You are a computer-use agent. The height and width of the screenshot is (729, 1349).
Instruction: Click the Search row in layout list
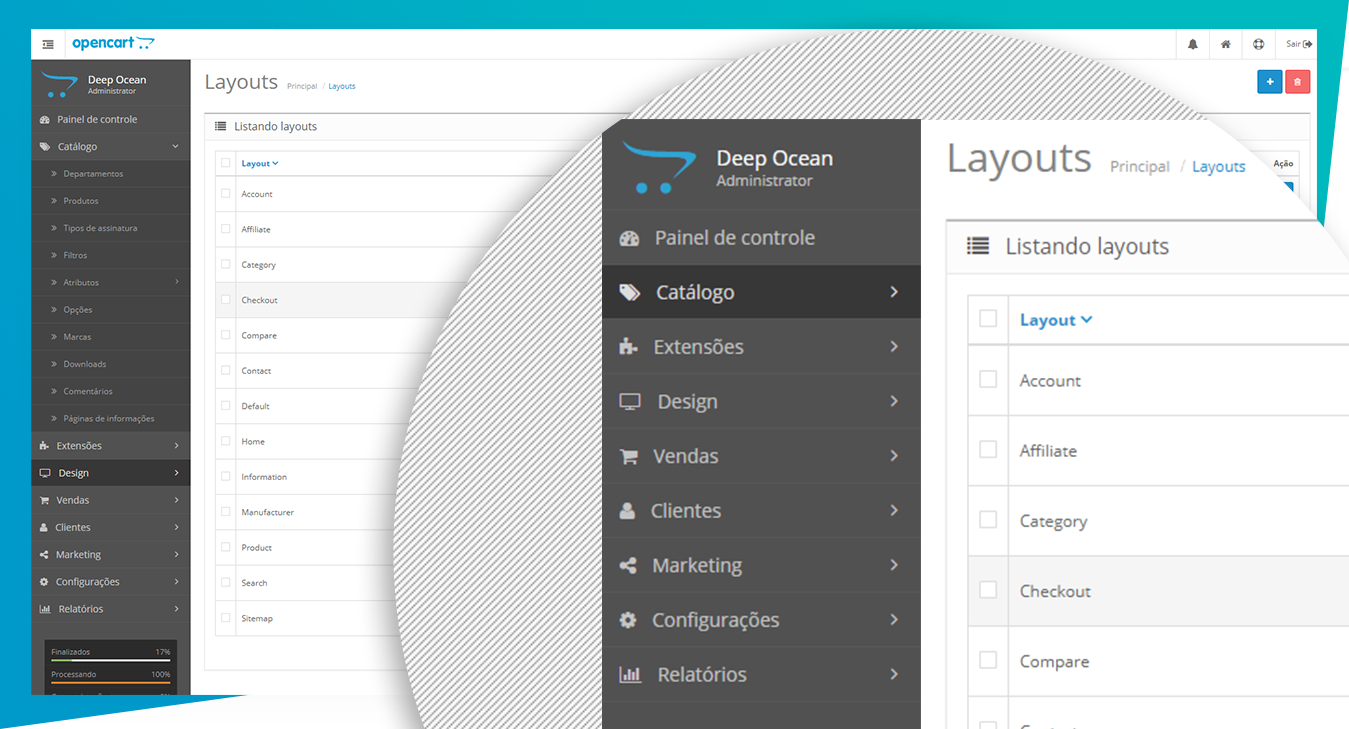pyautogui.click(x=254, y=583)
